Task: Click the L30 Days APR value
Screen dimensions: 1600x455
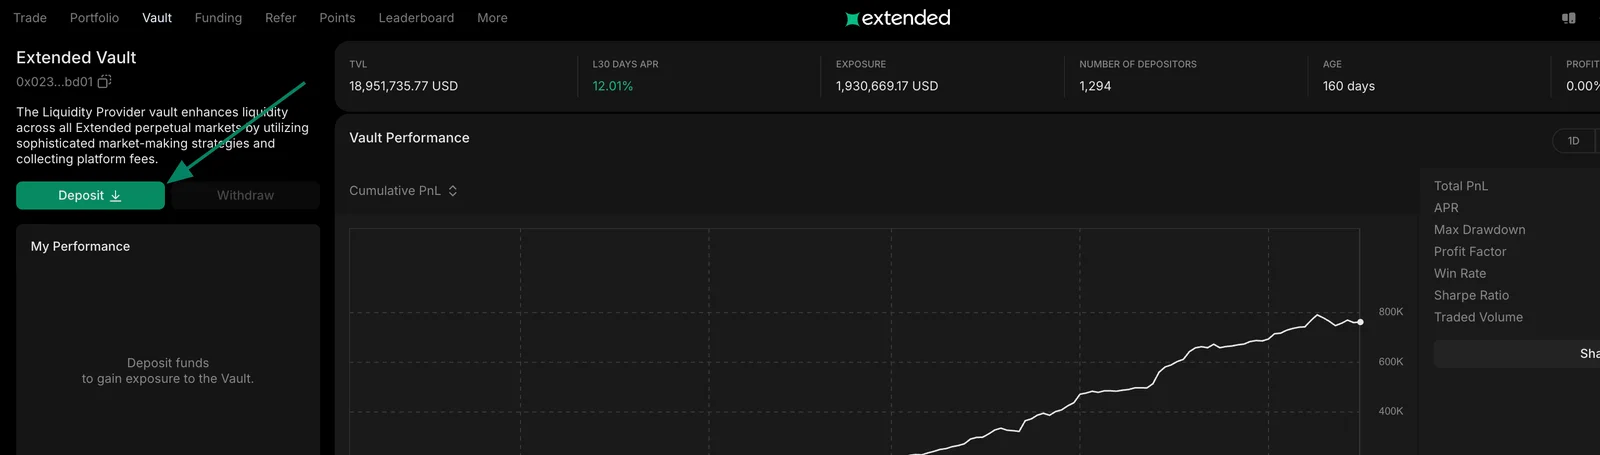Action: click(x=612, y=86)
